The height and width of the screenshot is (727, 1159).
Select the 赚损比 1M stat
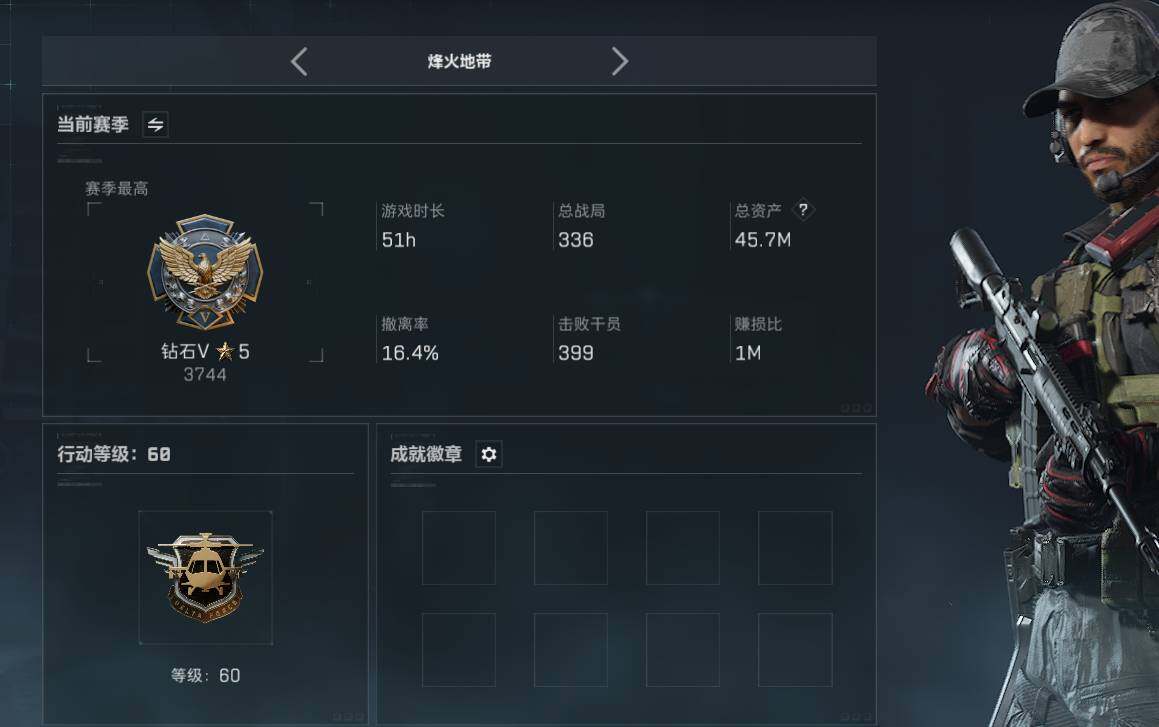(x=757, y=338)
